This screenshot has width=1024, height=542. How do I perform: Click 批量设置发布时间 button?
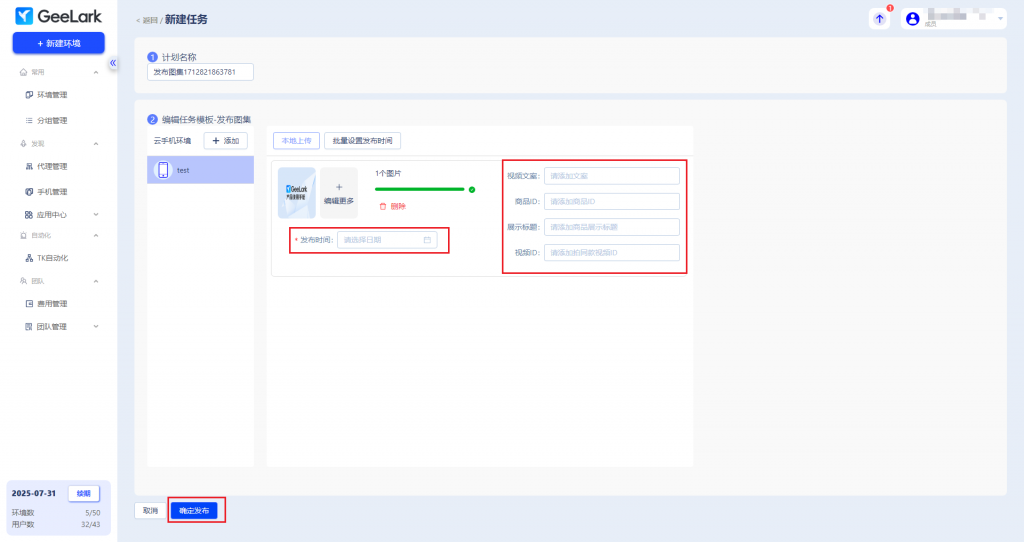pyautogui.click(x=363, y=141)
